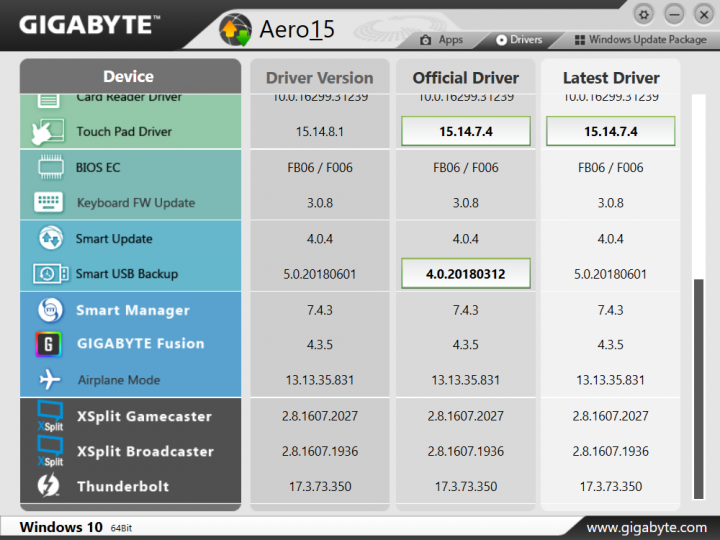Click Smart USB Backup driver version 5.0.20180601
This screenshot has height=540, width=720.
(320, 274)
